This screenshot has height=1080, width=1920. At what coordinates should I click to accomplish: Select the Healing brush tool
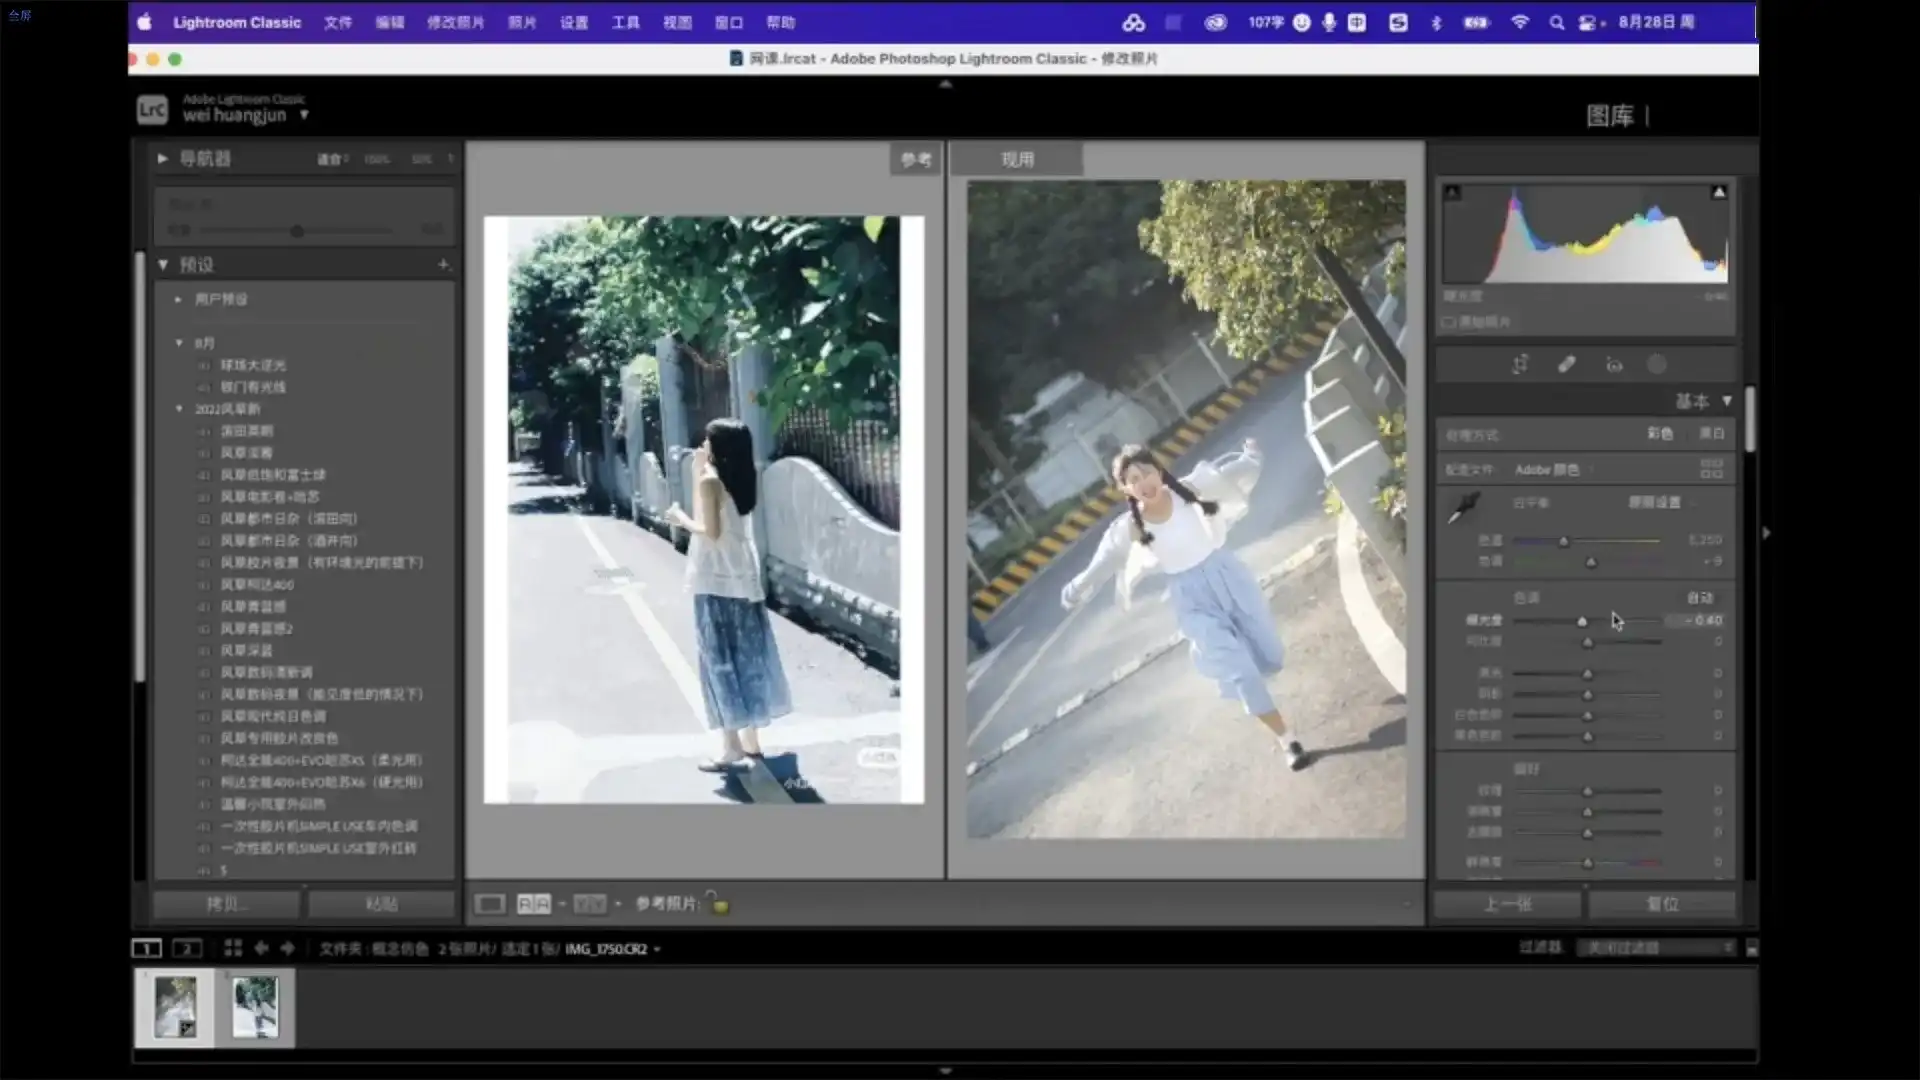click(1567, 364)
